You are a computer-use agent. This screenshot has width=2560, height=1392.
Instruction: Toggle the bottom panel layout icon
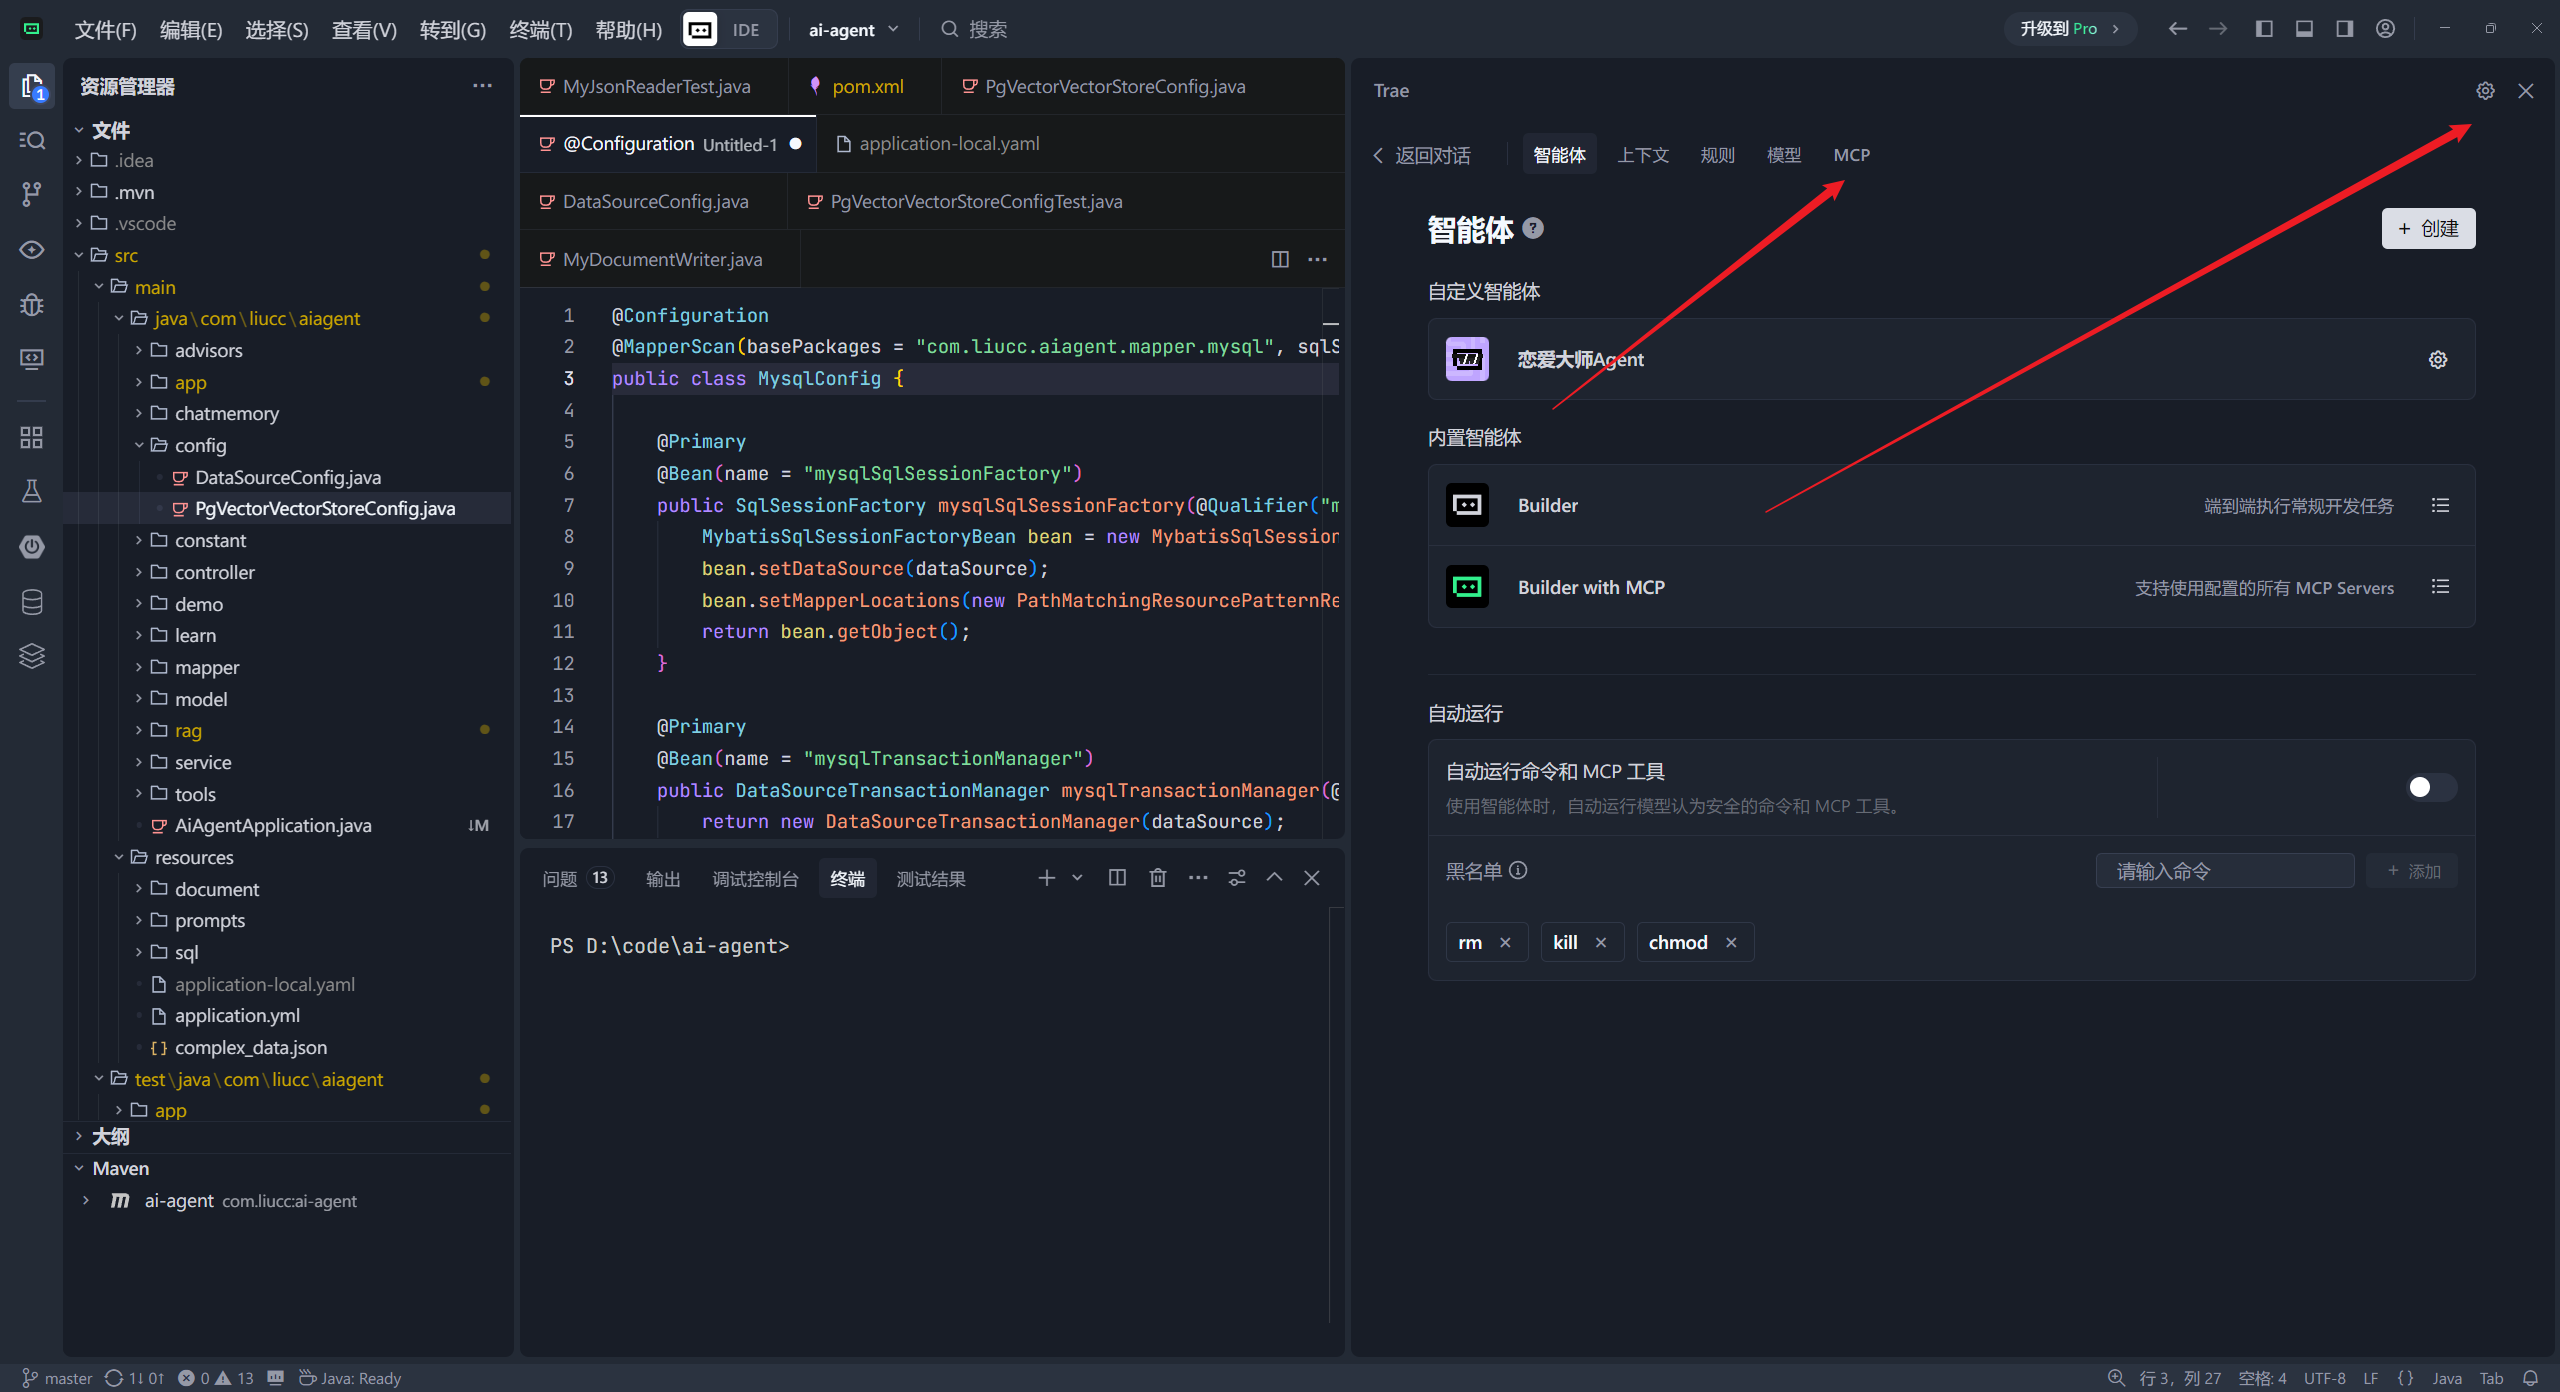click(x=2304, y=29)
